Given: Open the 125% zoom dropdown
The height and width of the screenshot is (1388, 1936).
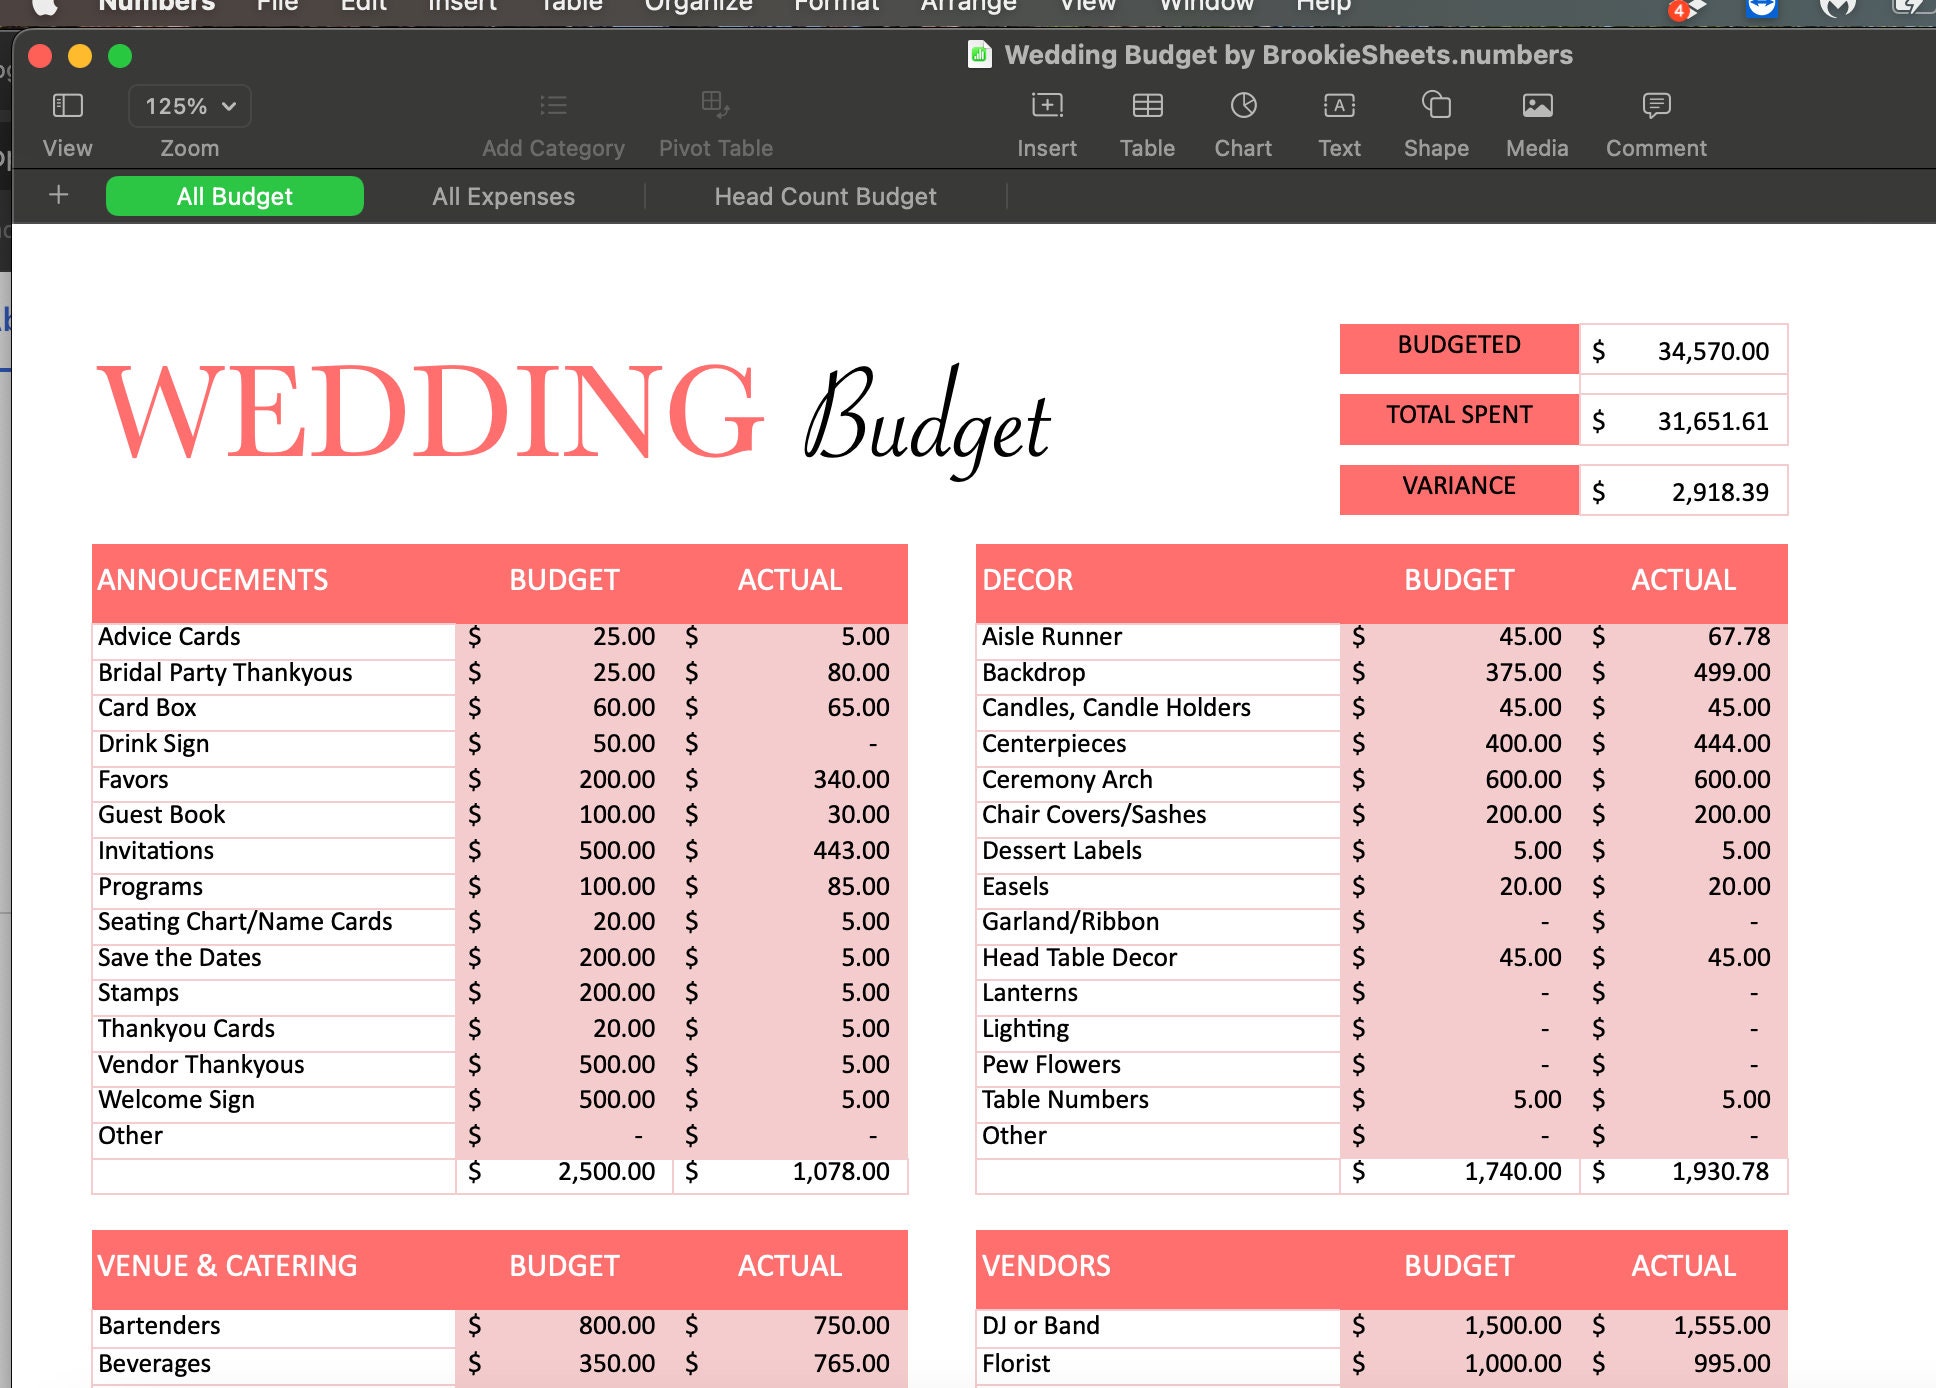Looking at the screenshot, I should pos(188,106).
